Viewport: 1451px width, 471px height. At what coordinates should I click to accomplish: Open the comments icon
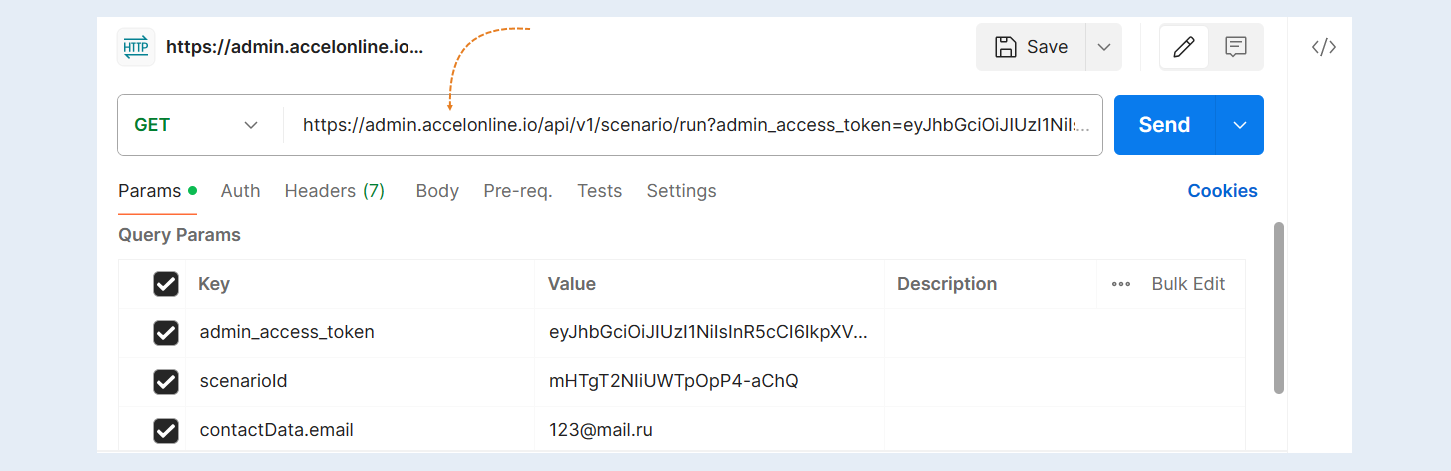(1236, 47)
